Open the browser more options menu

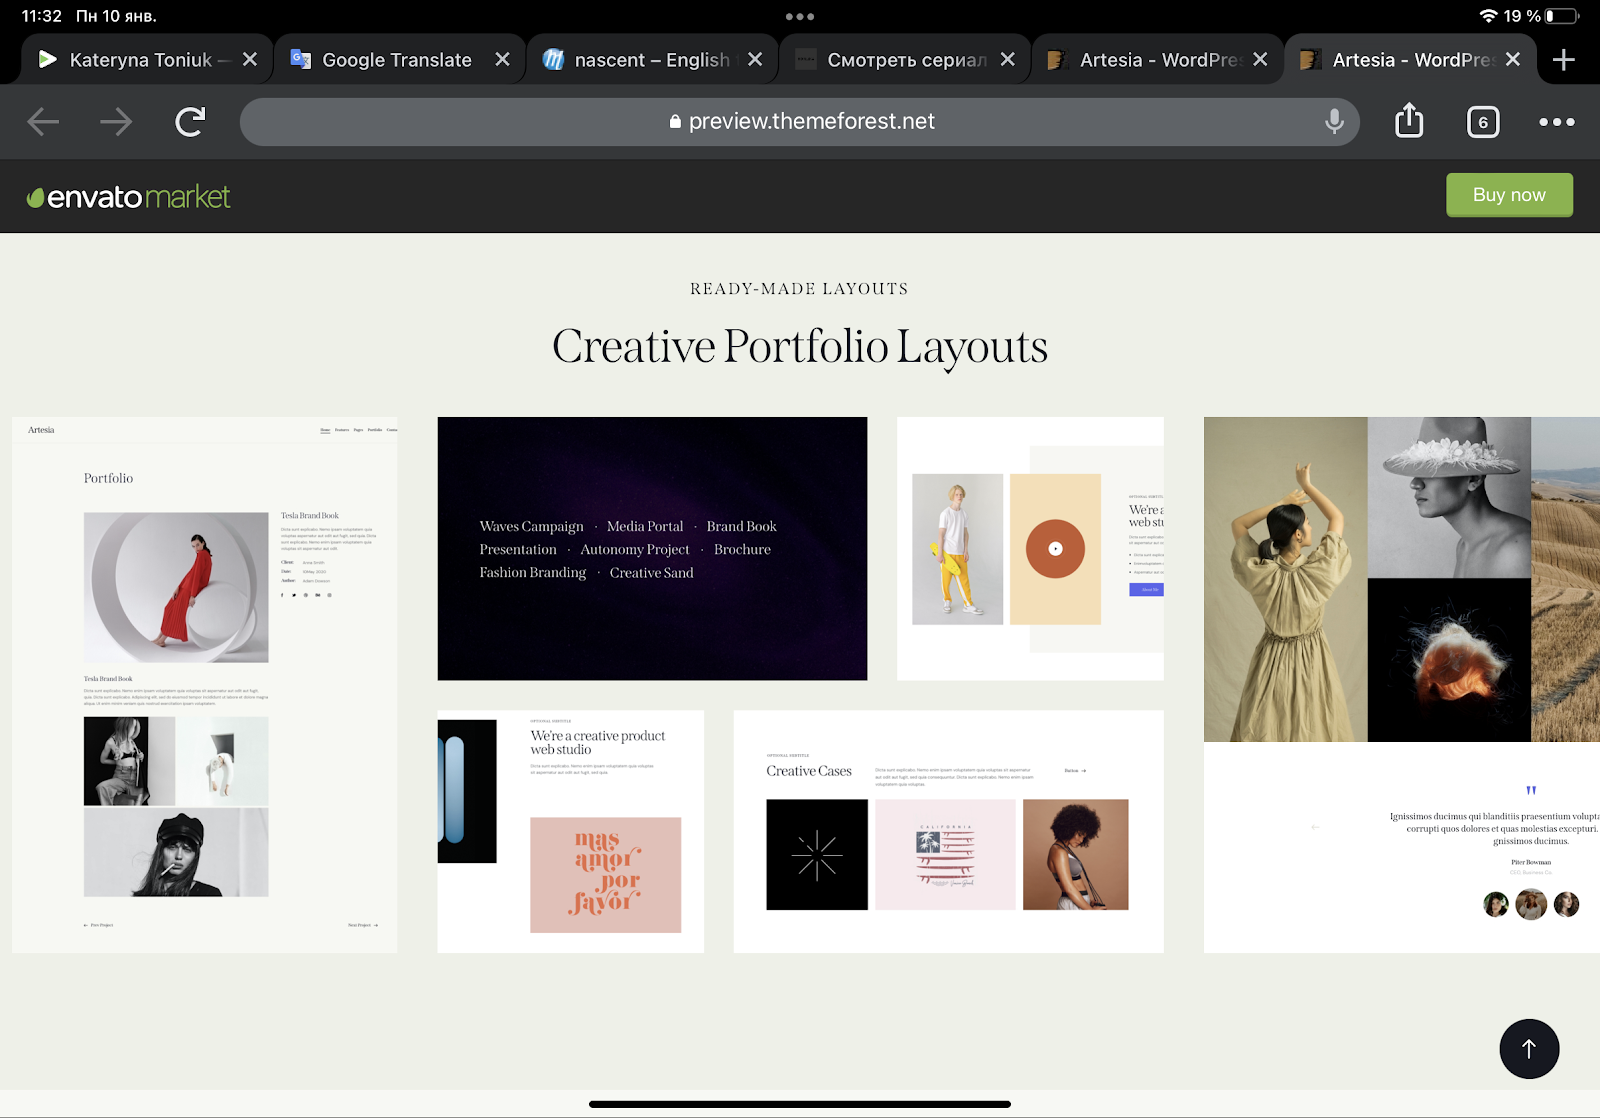[x=1557, y=122]
